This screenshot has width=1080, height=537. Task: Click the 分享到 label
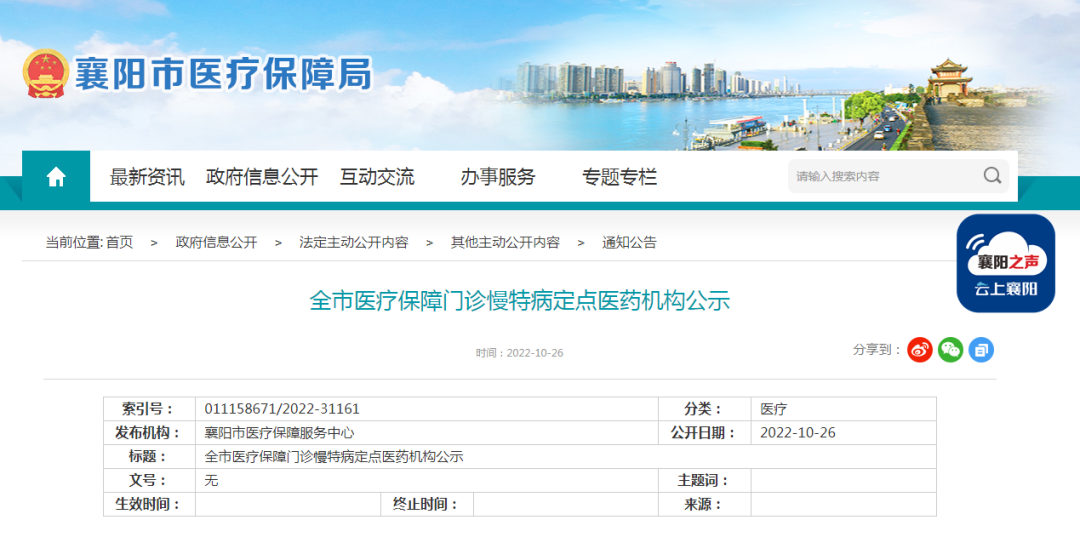[x=877, y=350]
